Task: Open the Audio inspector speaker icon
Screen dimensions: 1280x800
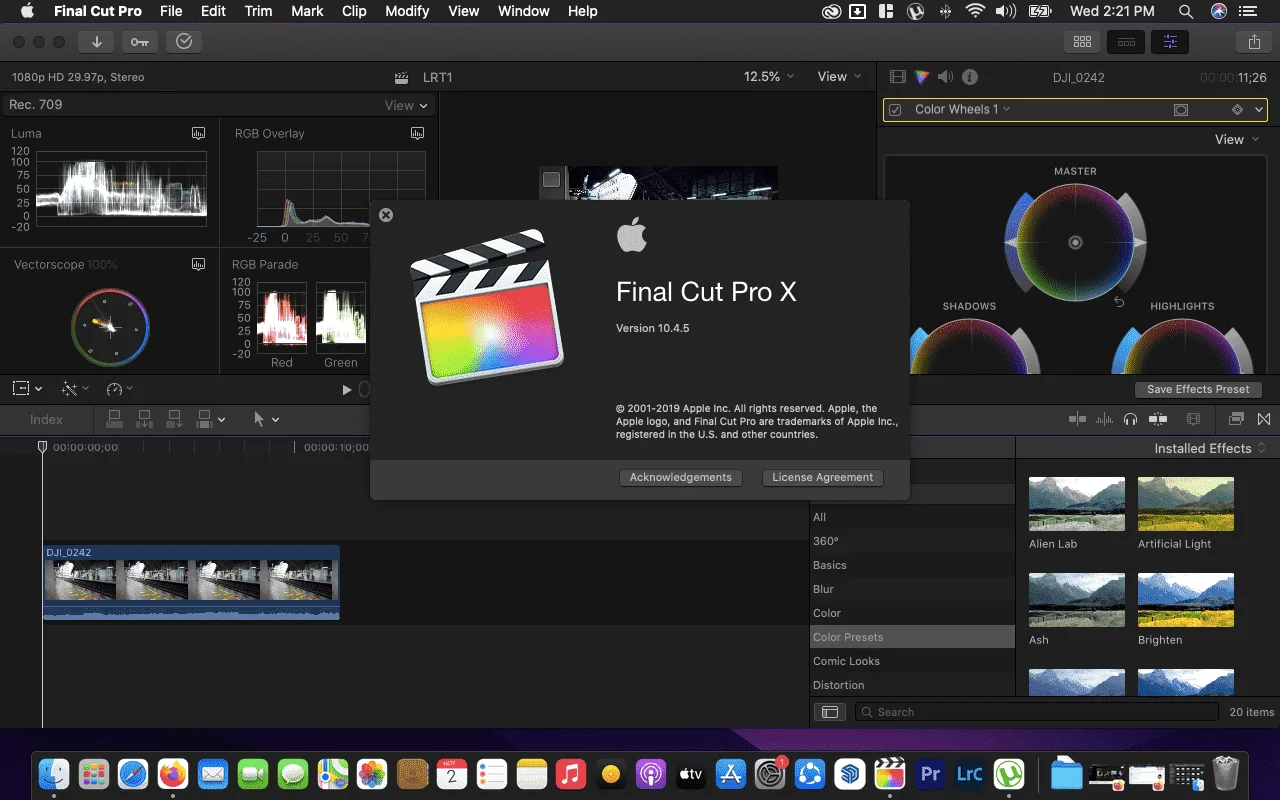Action: coord(946,77)
